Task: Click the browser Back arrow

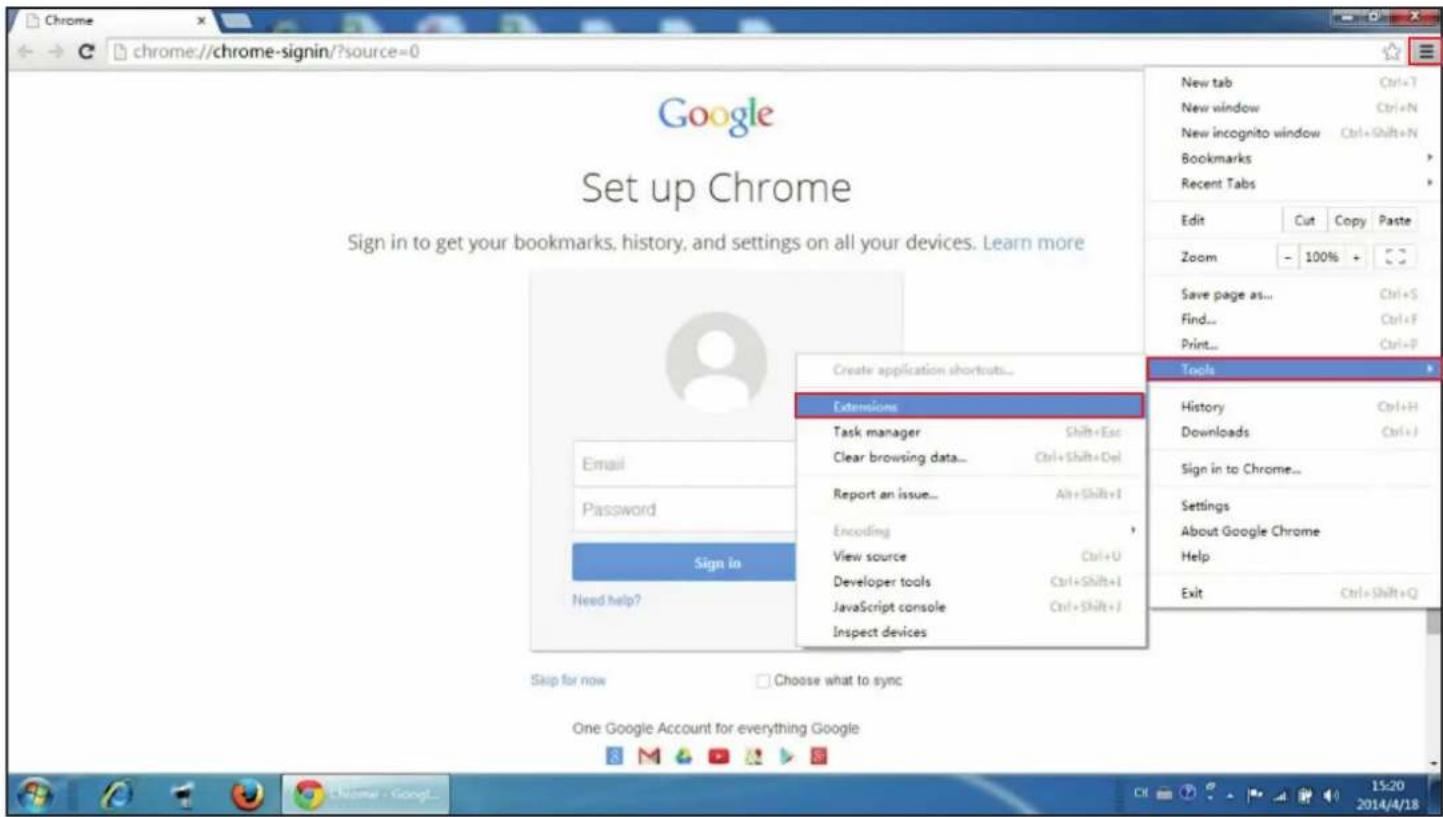Action: (x=25, y=53)
